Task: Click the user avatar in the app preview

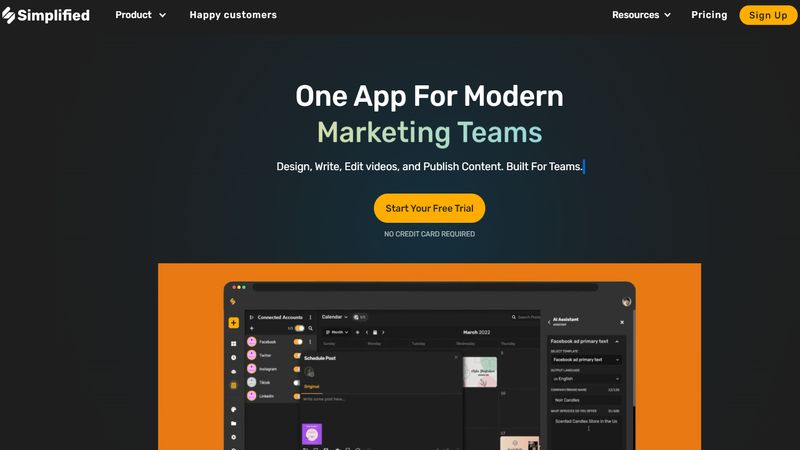Action: (627, 302)
